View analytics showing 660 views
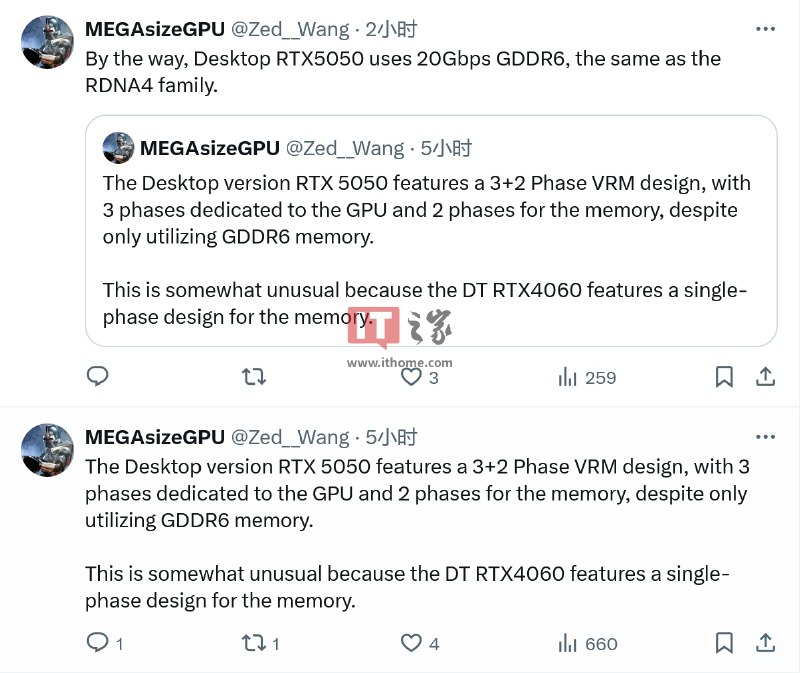Viewport: 800px width, 673px height. pos(588,643)
